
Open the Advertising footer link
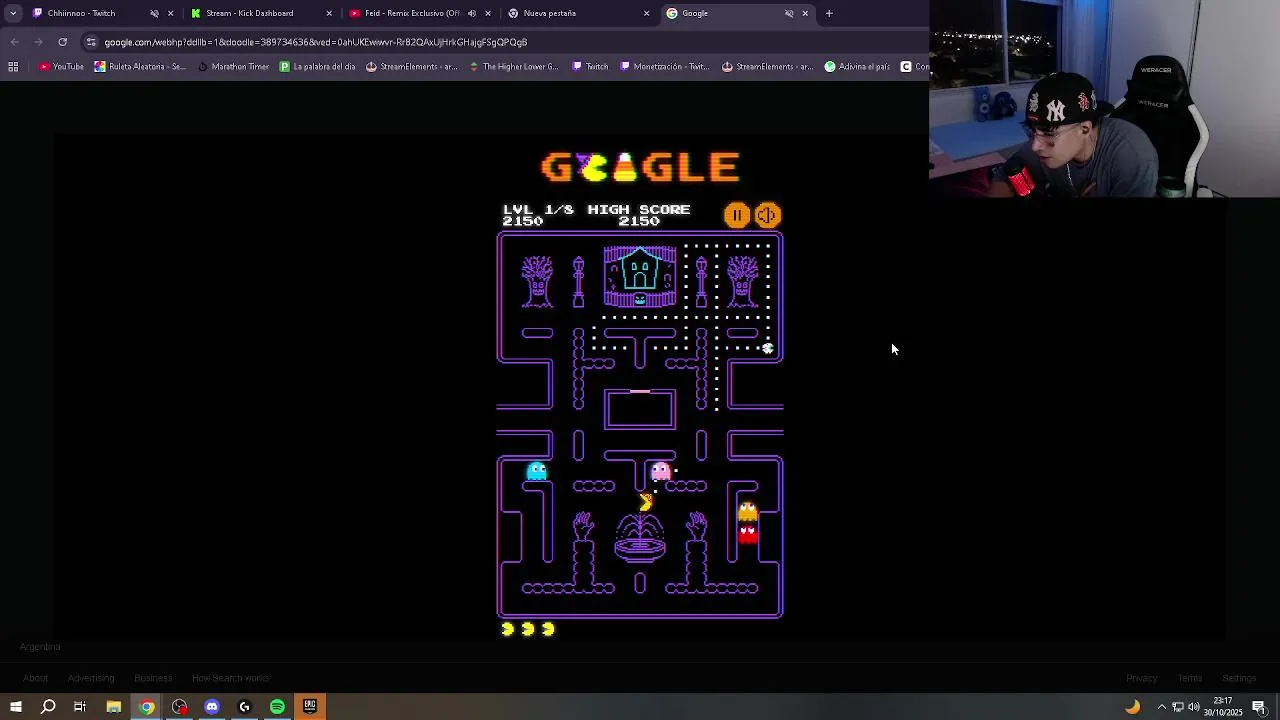pyautogui.click(x=91, y=678)
